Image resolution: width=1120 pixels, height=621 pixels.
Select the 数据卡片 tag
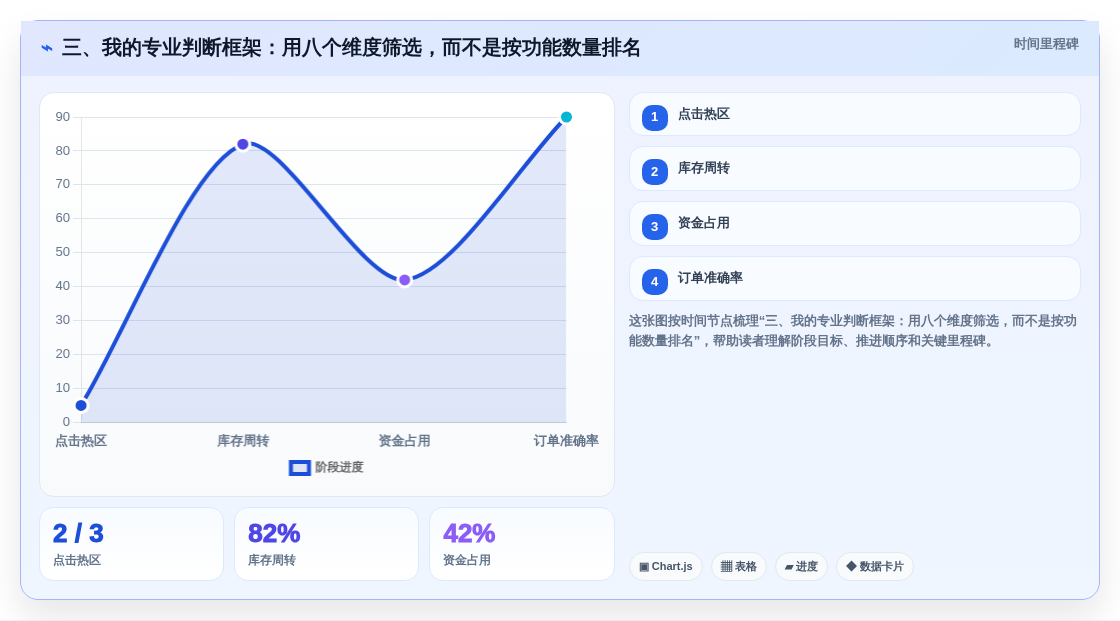click(x=875, y=567)
